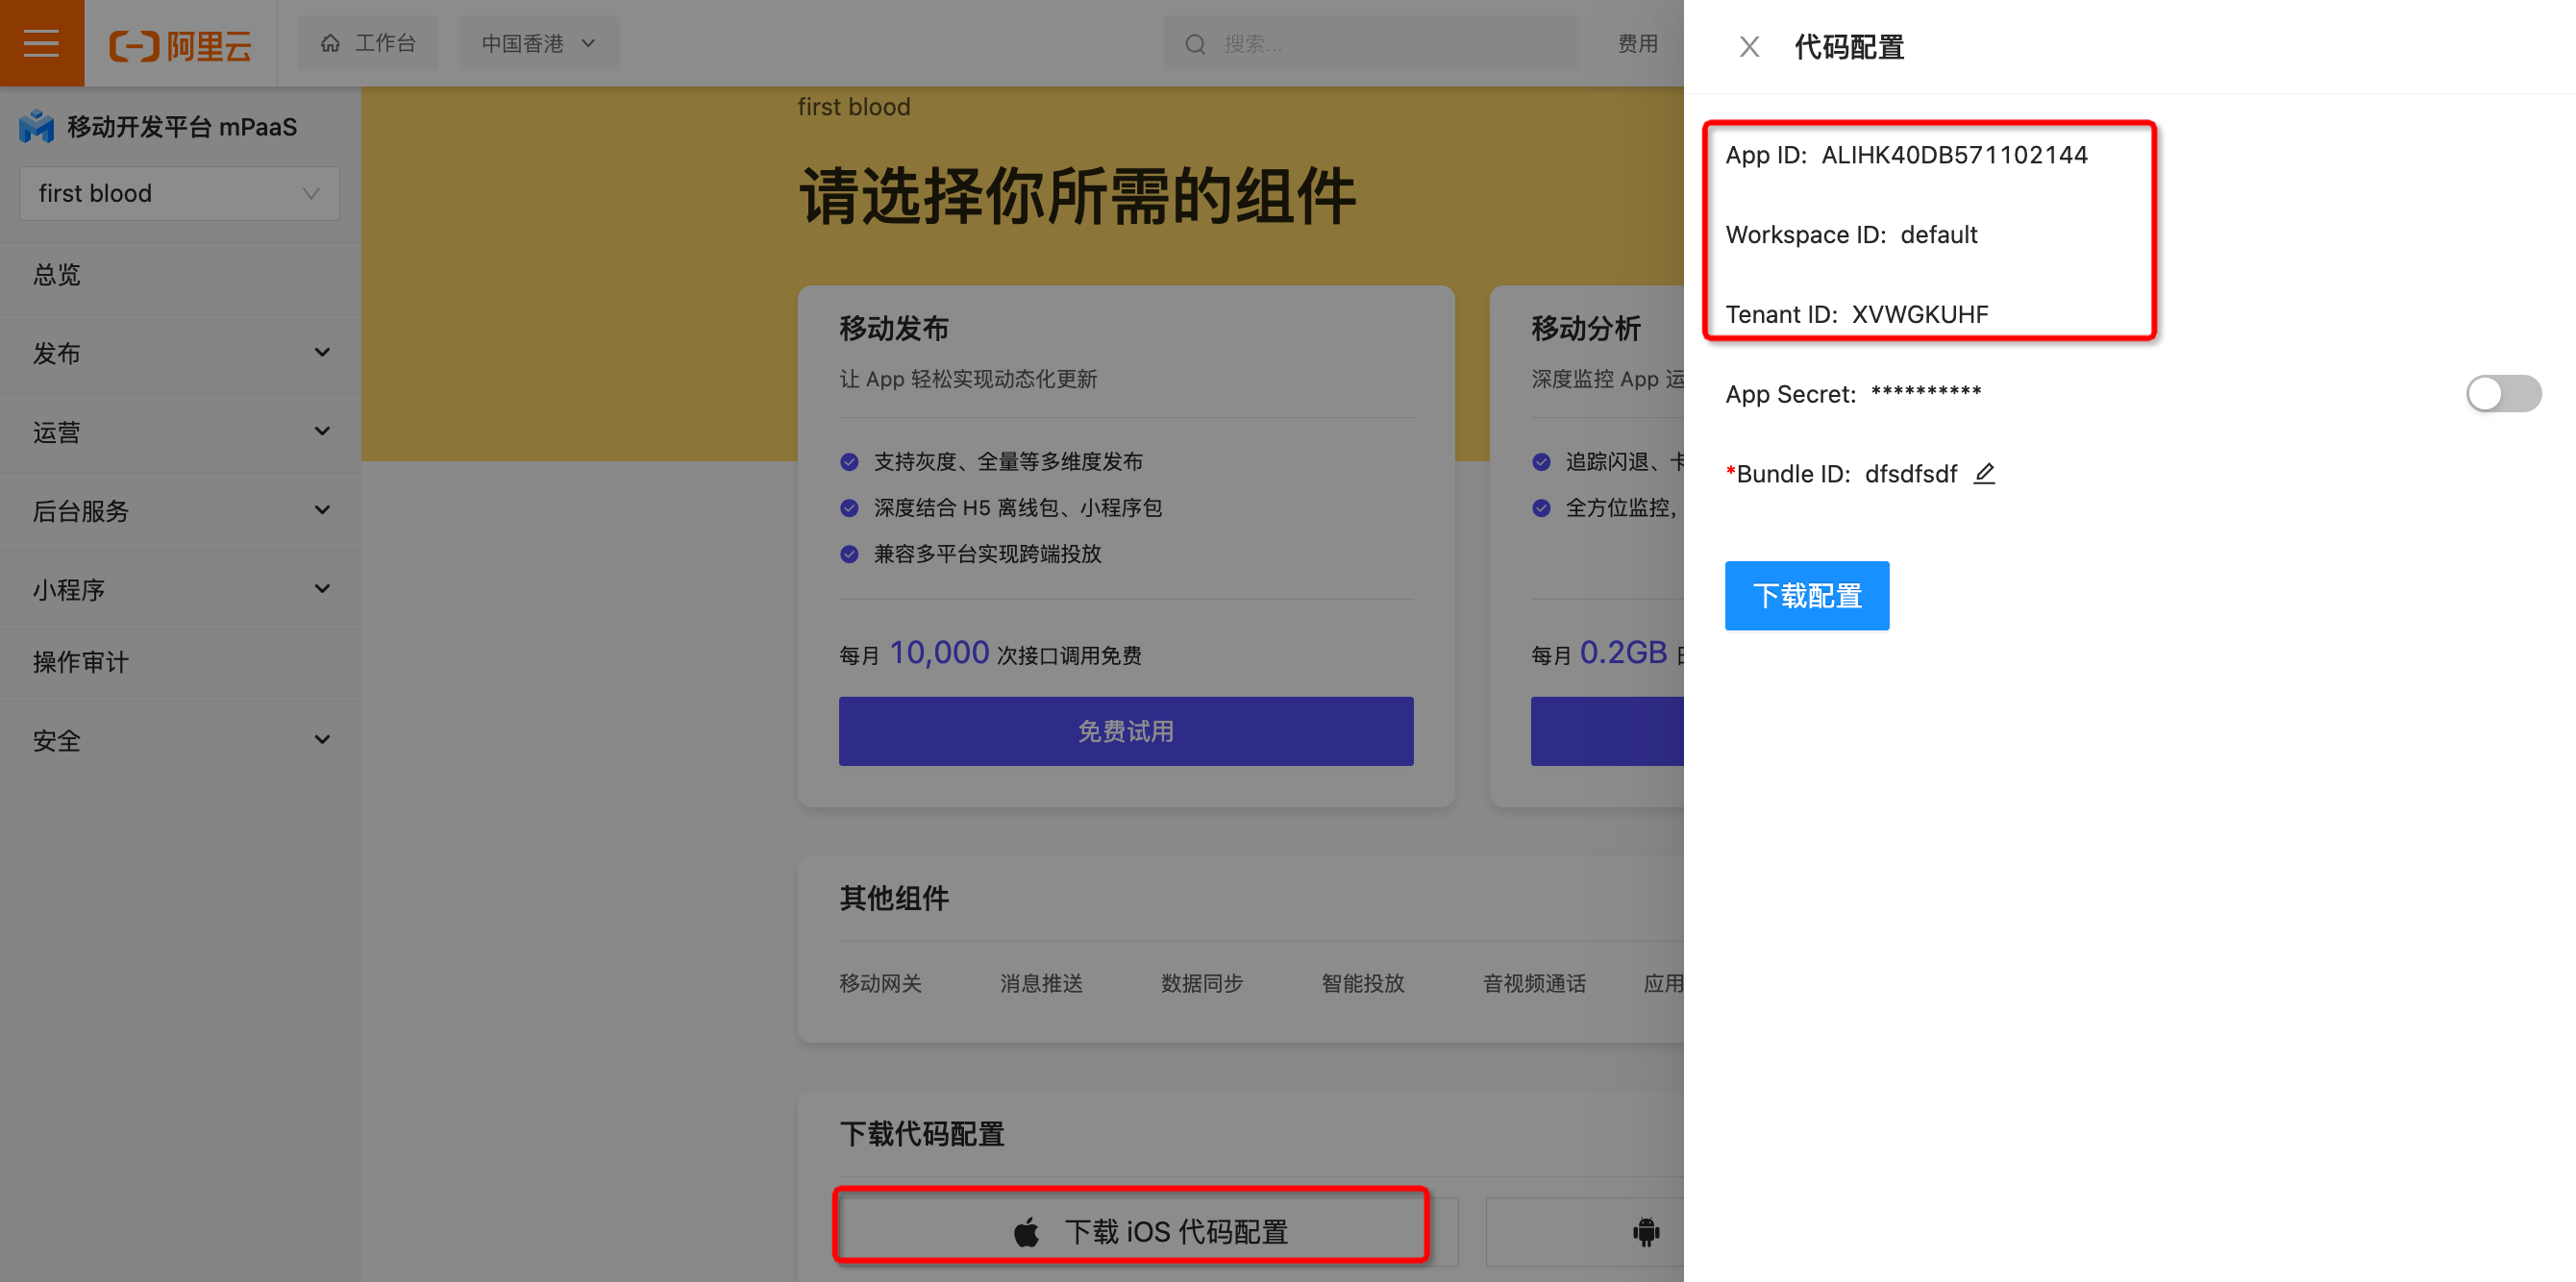Open 操作审计 in the sidebar
This screenshot has height=1282, width=2576.
(81, 662)
